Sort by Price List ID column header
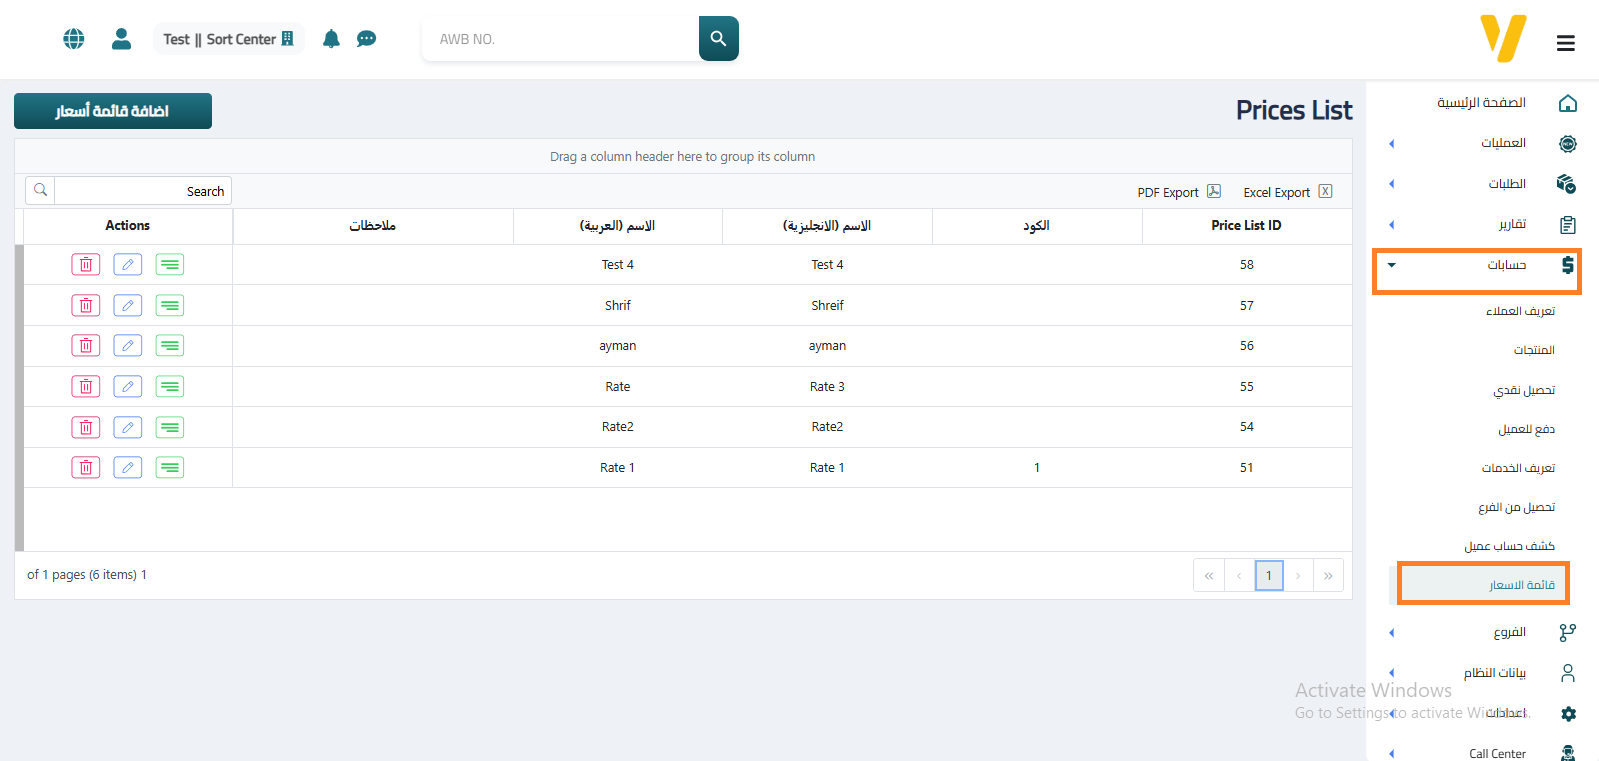This screenshot has height=761, width=1599. click(x=1247, y=226)
